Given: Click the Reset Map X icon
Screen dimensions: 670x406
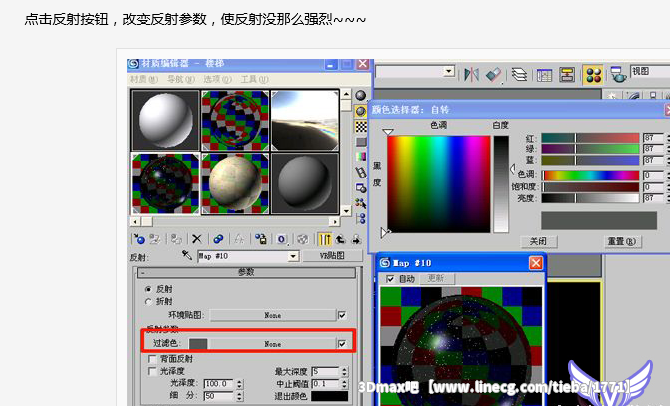Looking at the screenshot, I should [197, 239].
